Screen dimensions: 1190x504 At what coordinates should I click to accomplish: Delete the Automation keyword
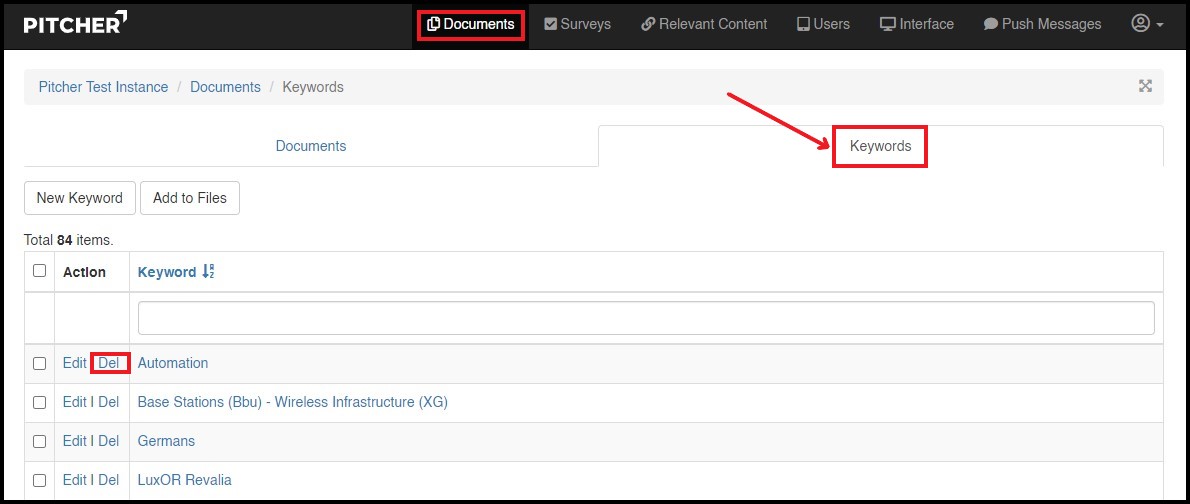click(108, 363)
